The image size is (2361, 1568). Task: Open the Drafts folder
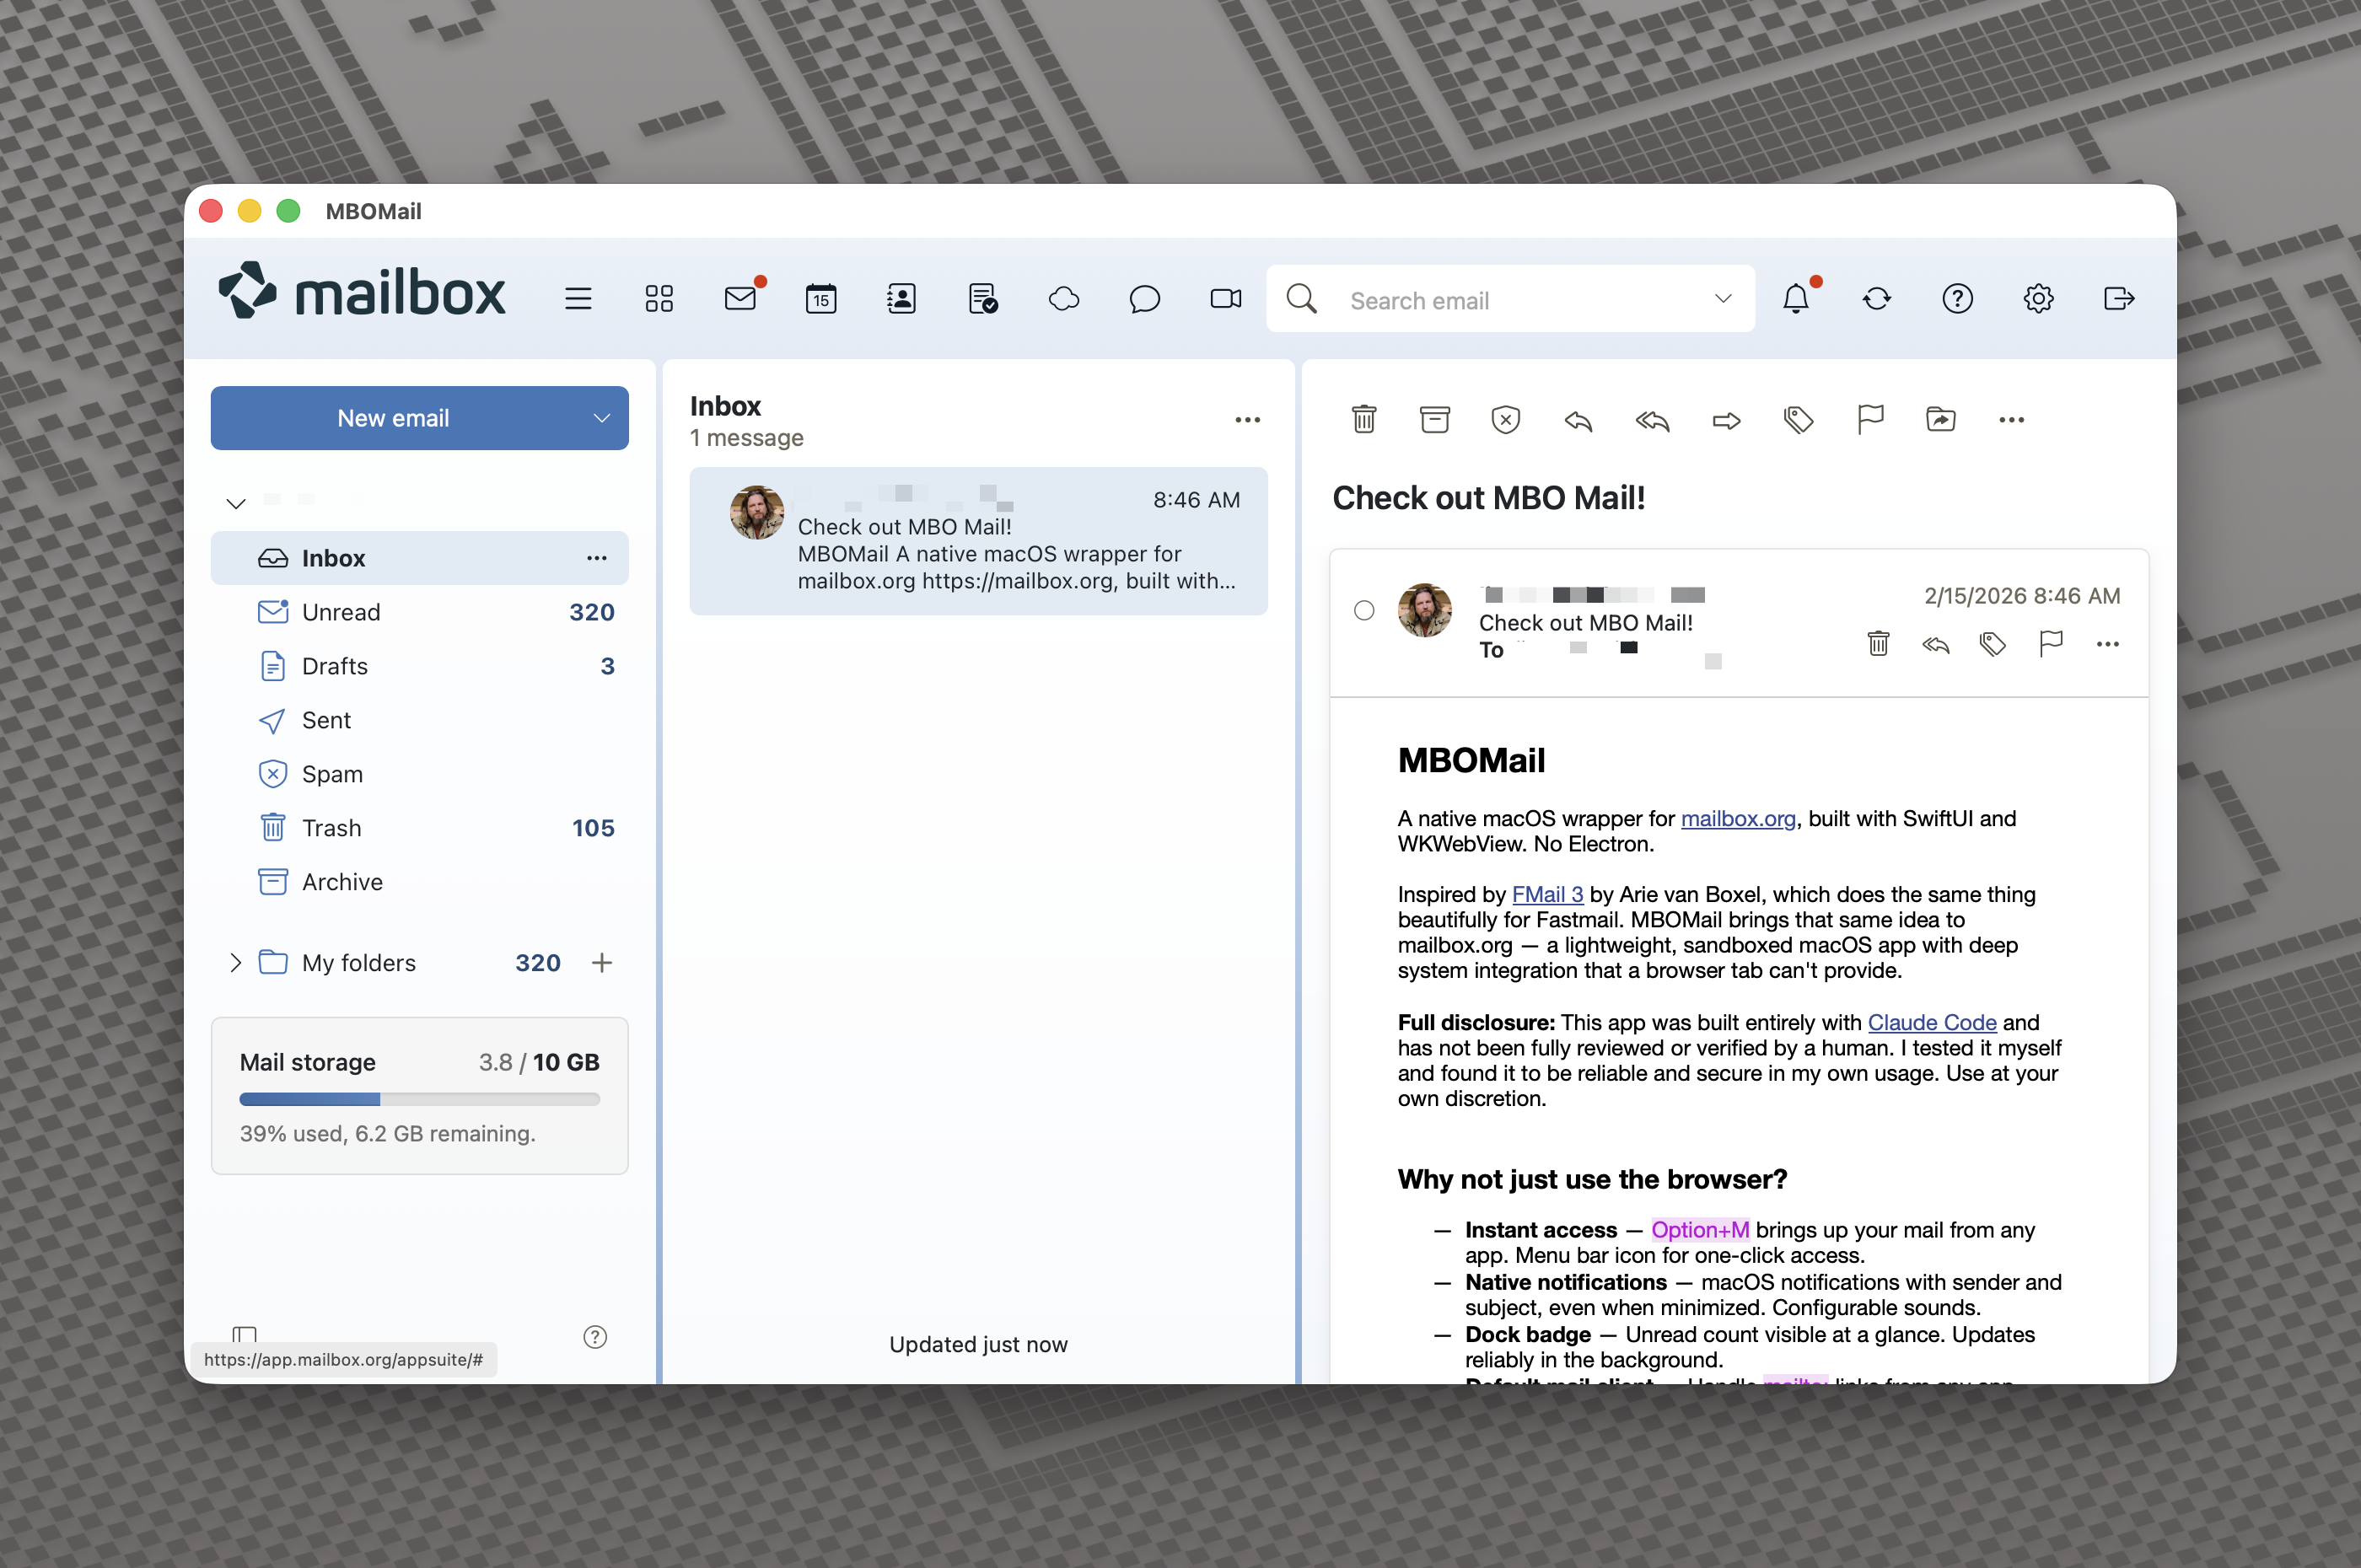click(x=333, y=665)
